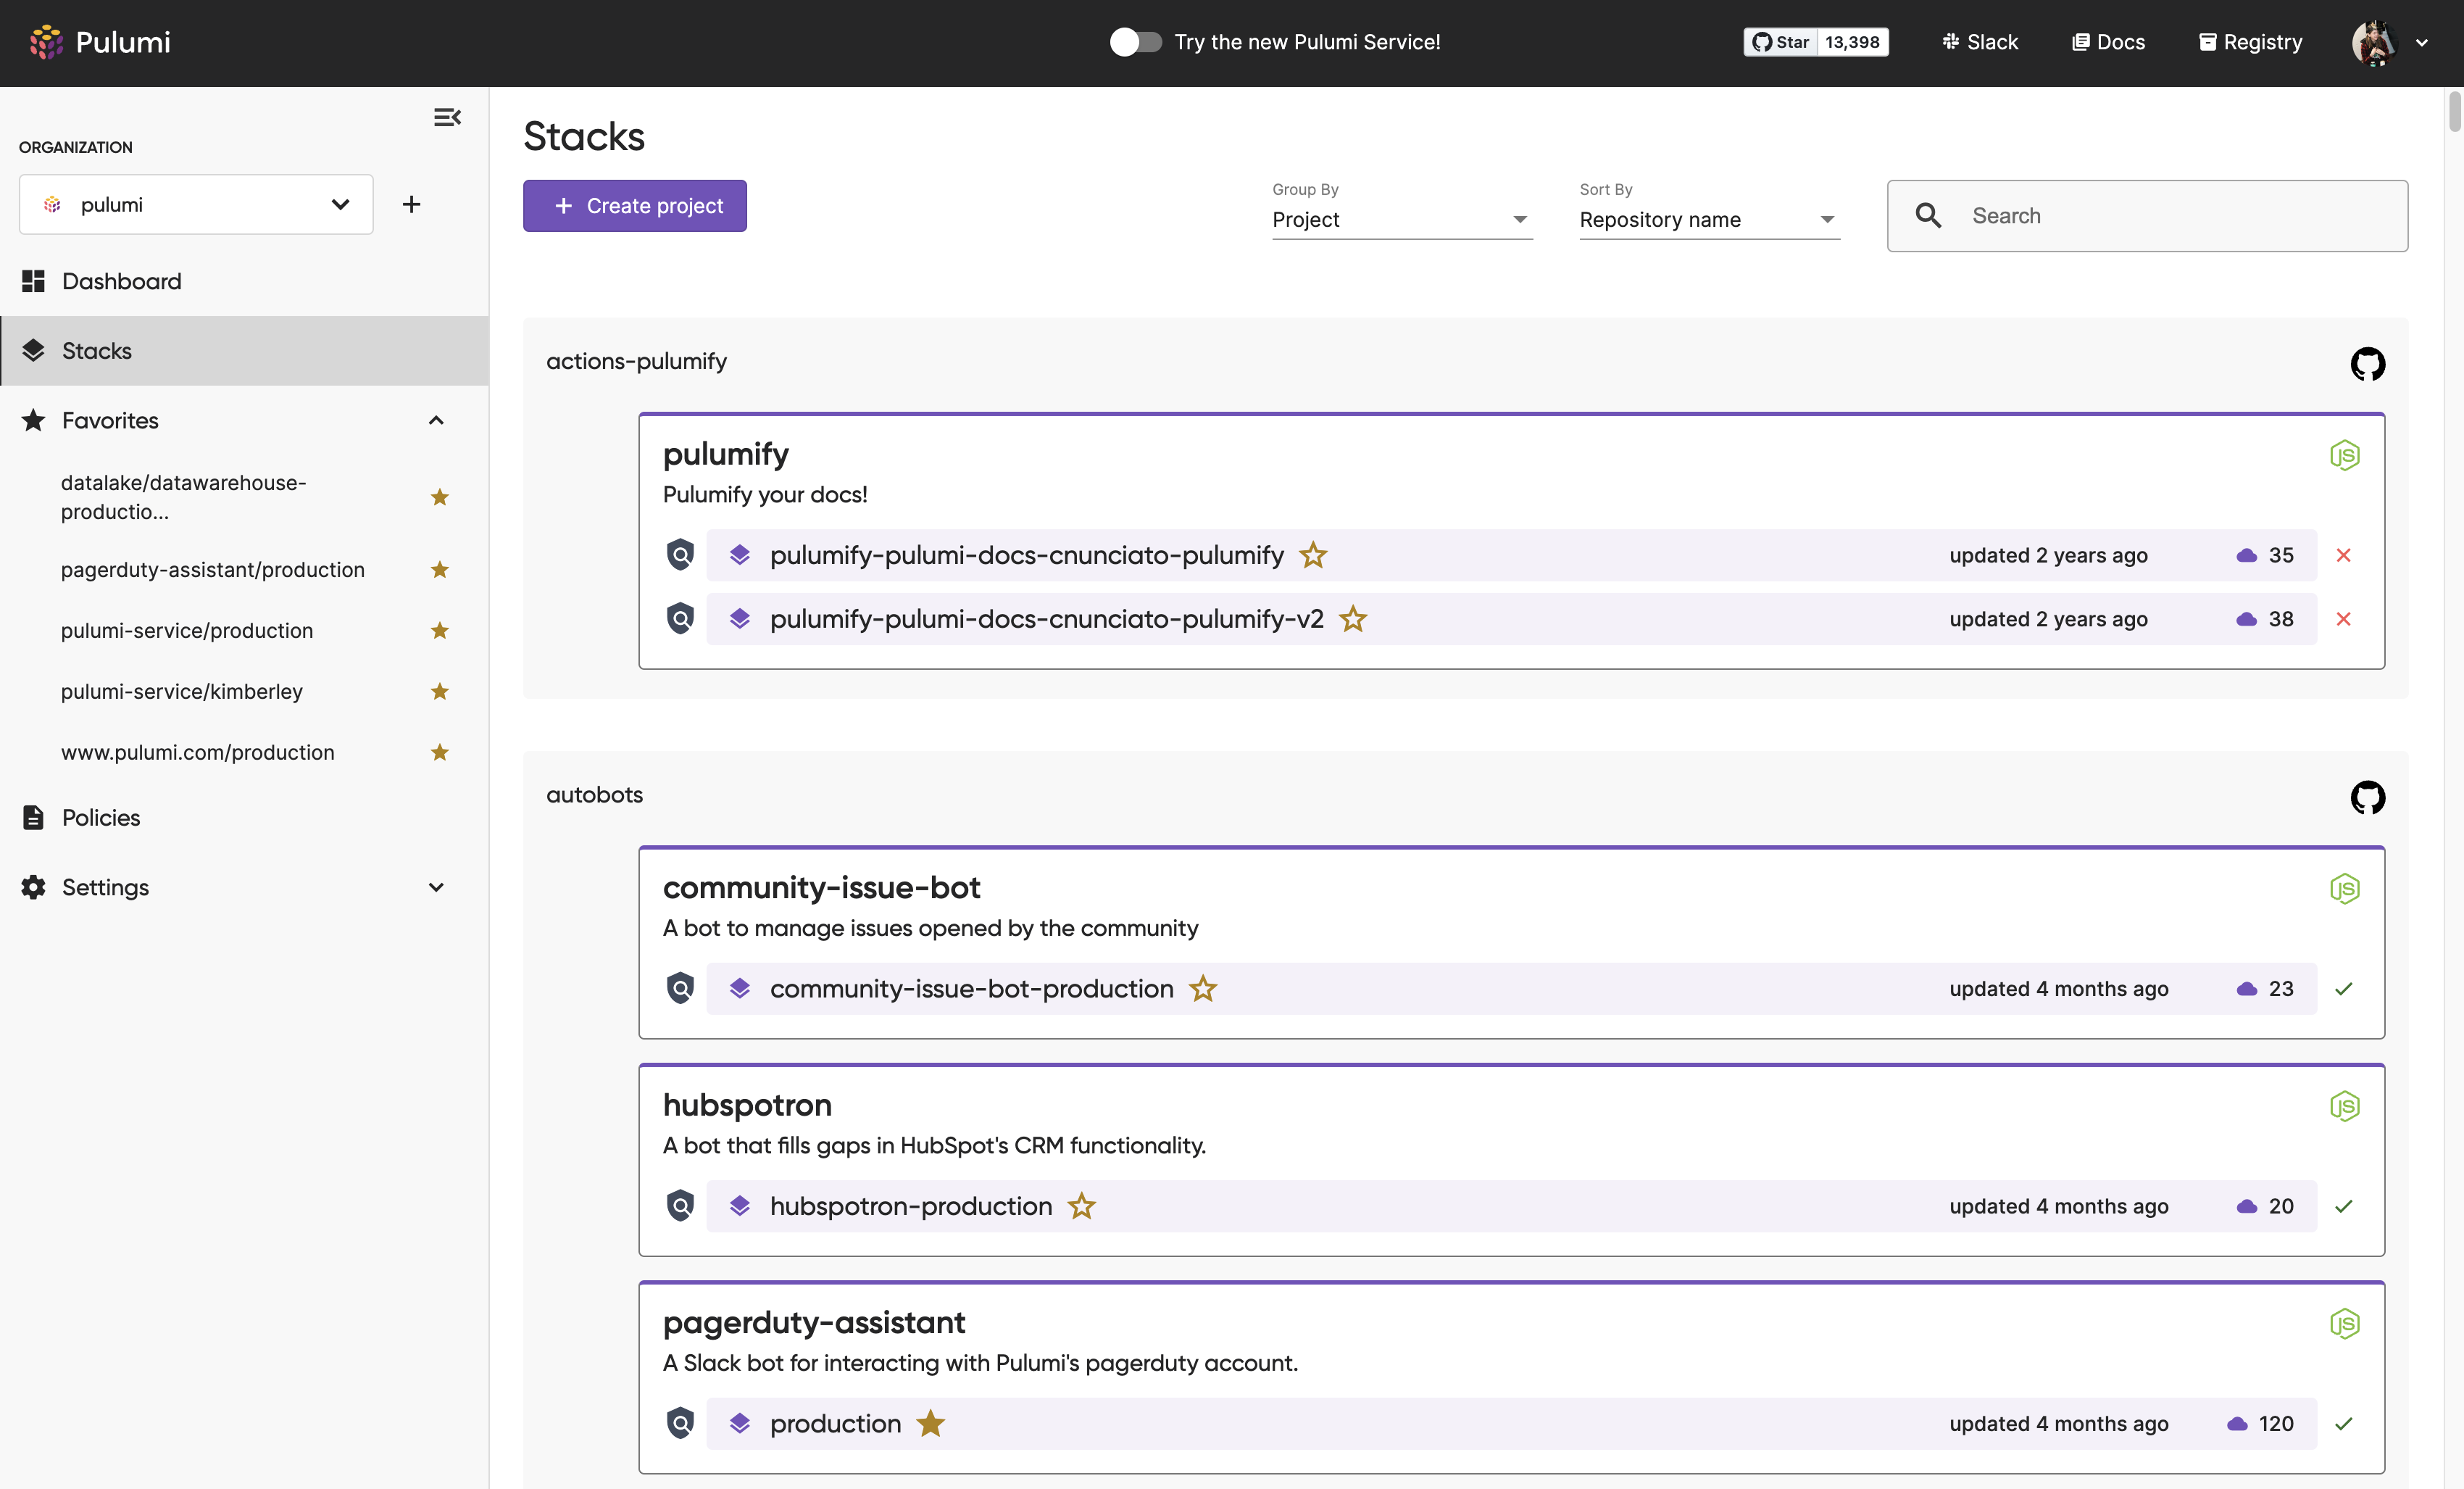Unfavorite pagerduty-assistant production stack star
The height and width of the screenshot is (1489, 2464).
[930, 1422]
